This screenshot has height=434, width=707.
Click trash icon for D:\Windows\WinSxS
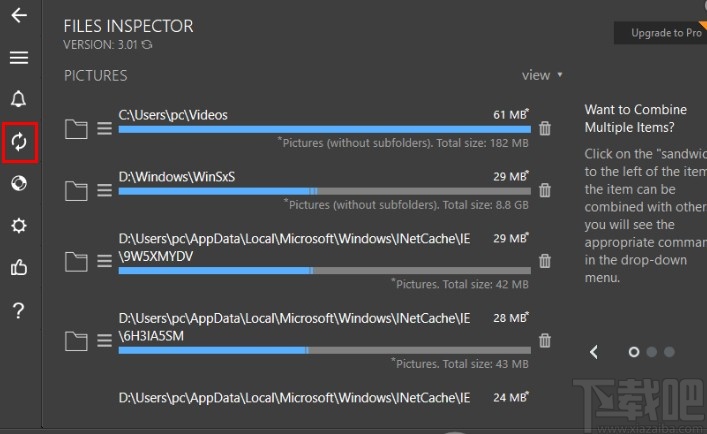545,190
